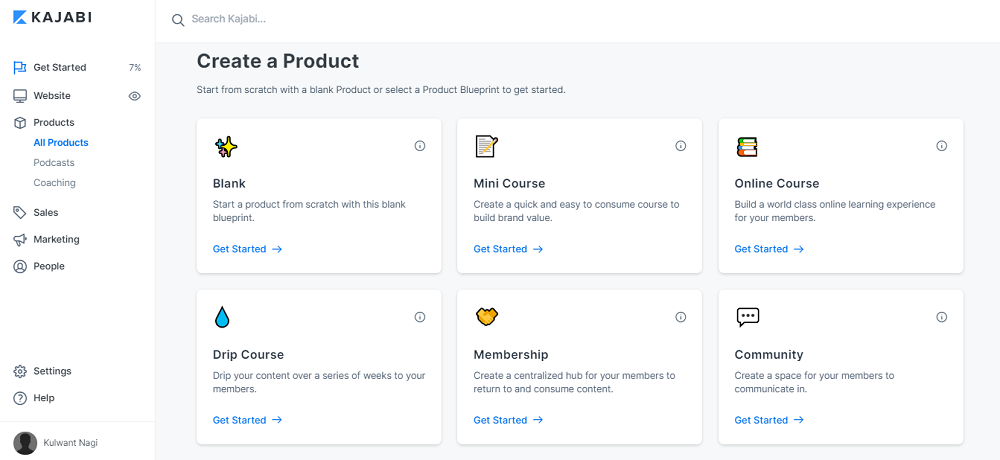Open info icon on Mini Course card
This screenshot has height=460, width=1000.
pos(681,146)
